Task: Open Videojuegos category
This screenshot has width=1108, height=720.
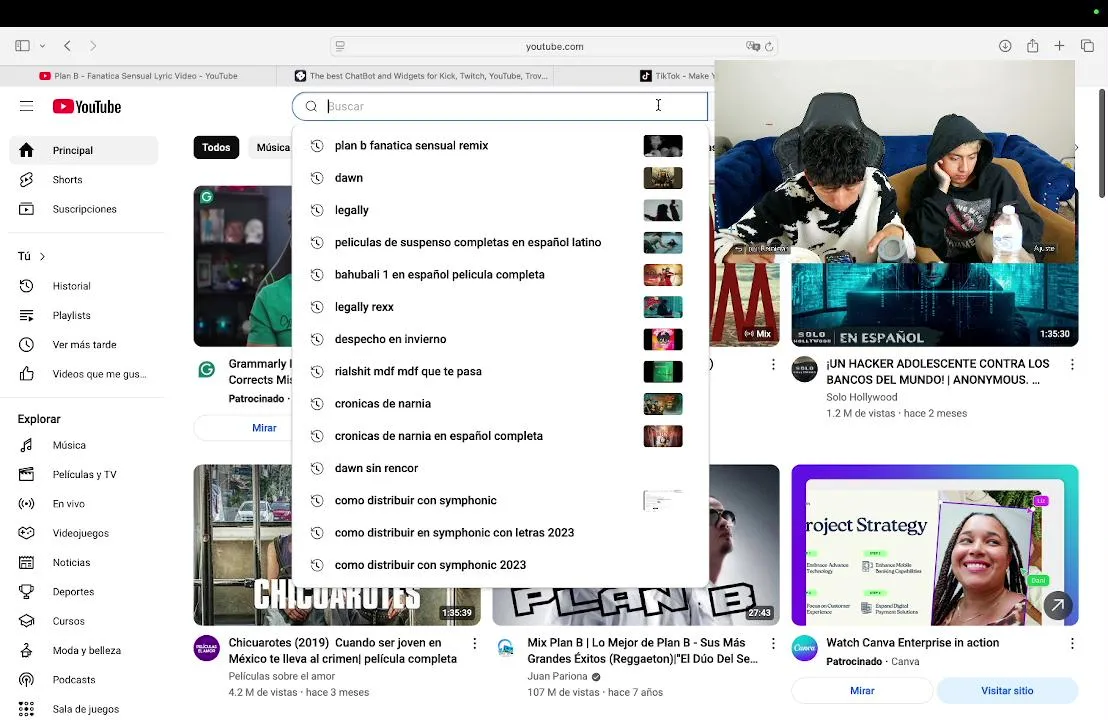Action: (x=83, y=533)
